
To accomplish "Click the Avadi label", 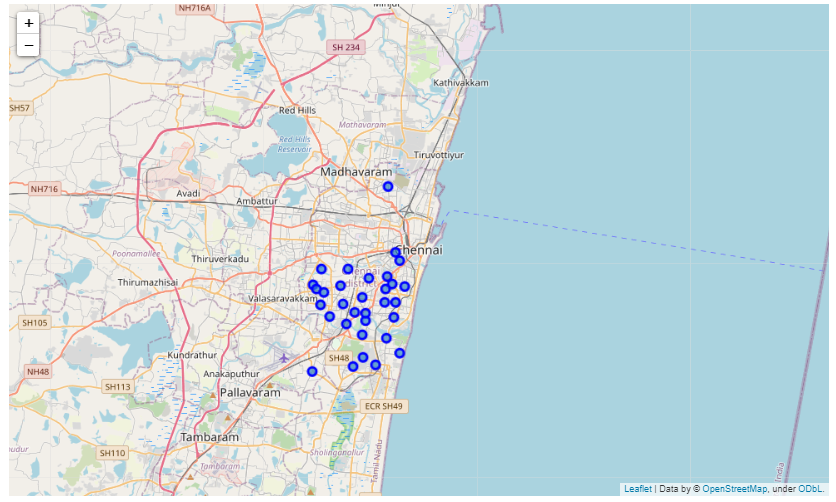I will click(188, 193).
